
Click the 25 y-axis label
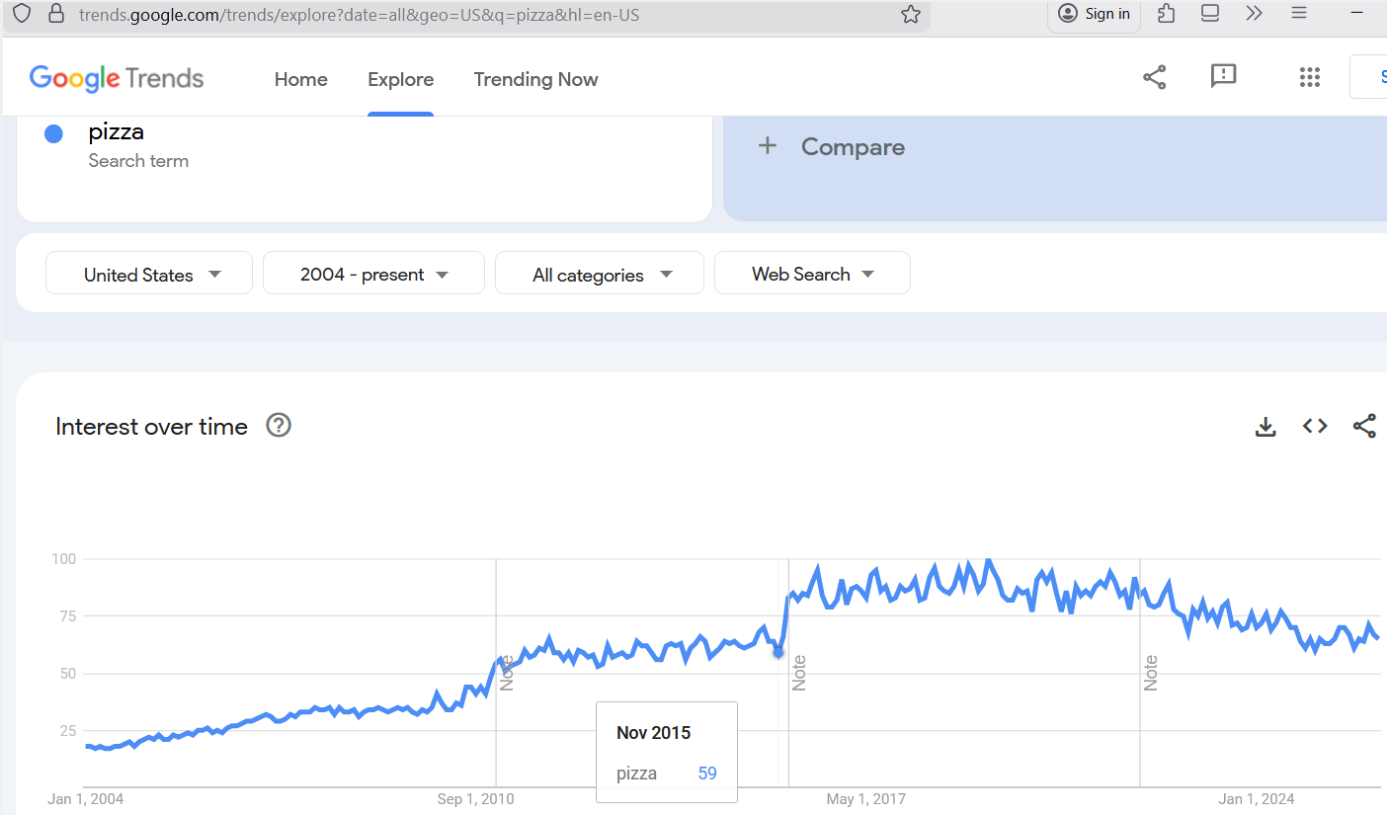pos(68,730)
